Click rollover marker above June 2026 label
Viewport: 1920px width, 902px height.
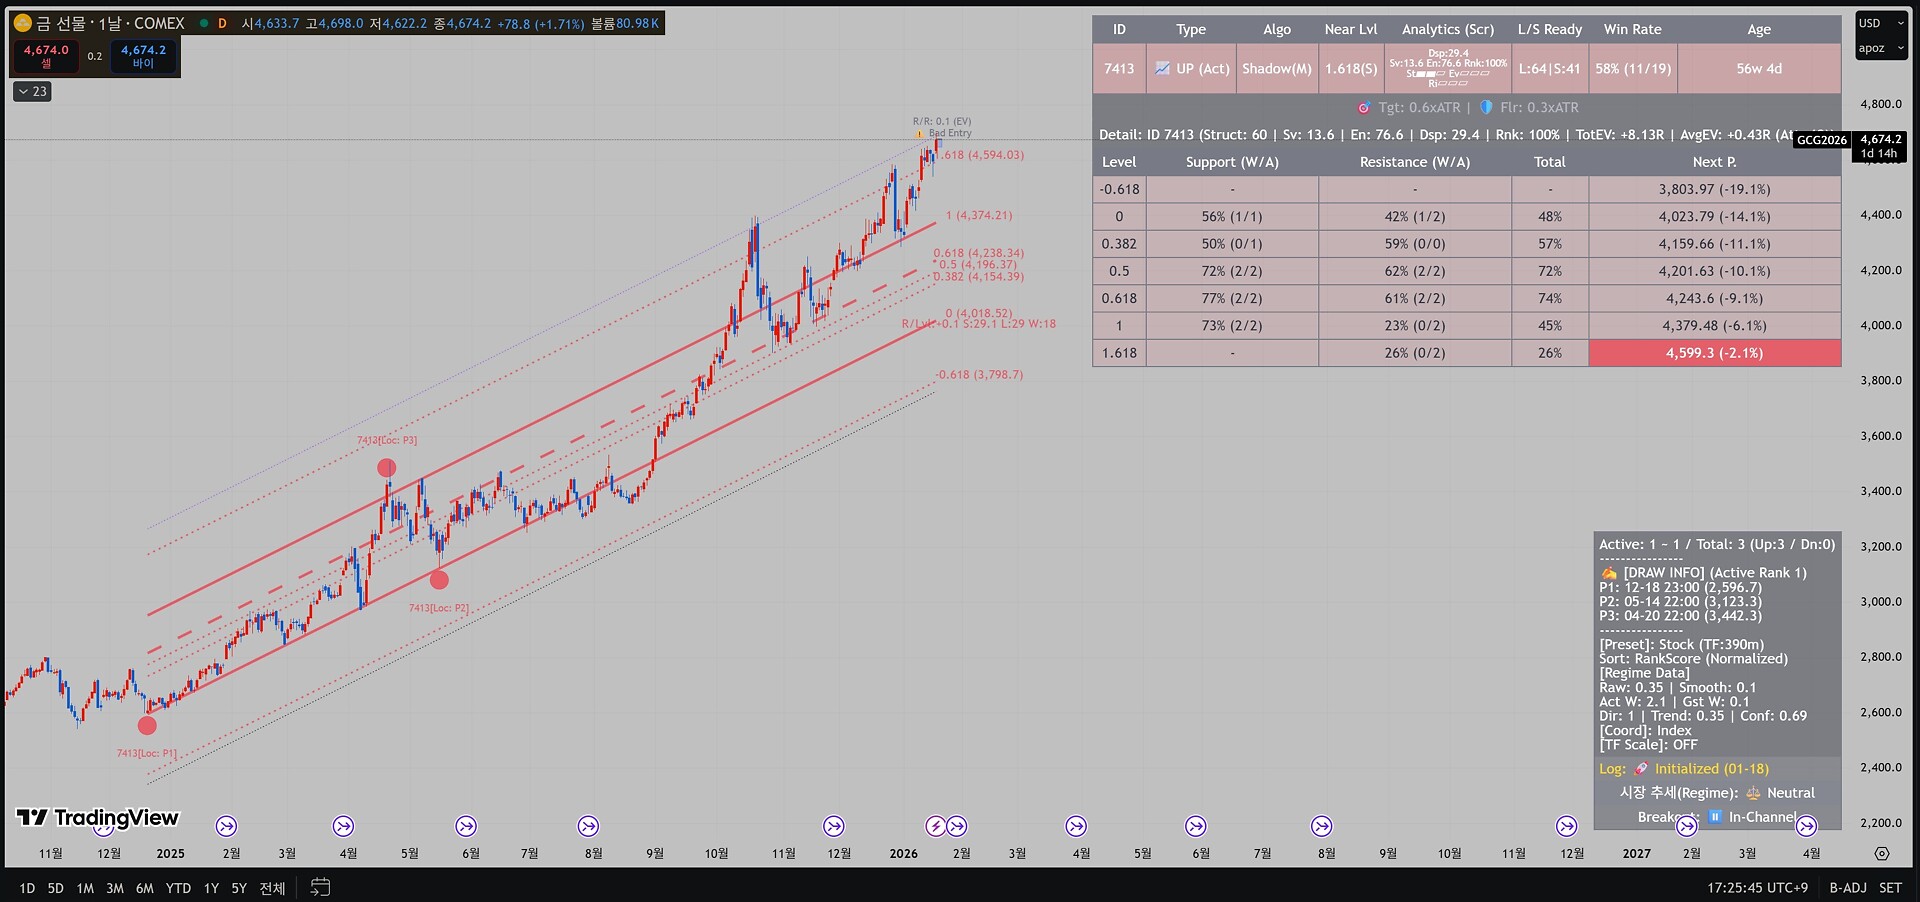1196,826
